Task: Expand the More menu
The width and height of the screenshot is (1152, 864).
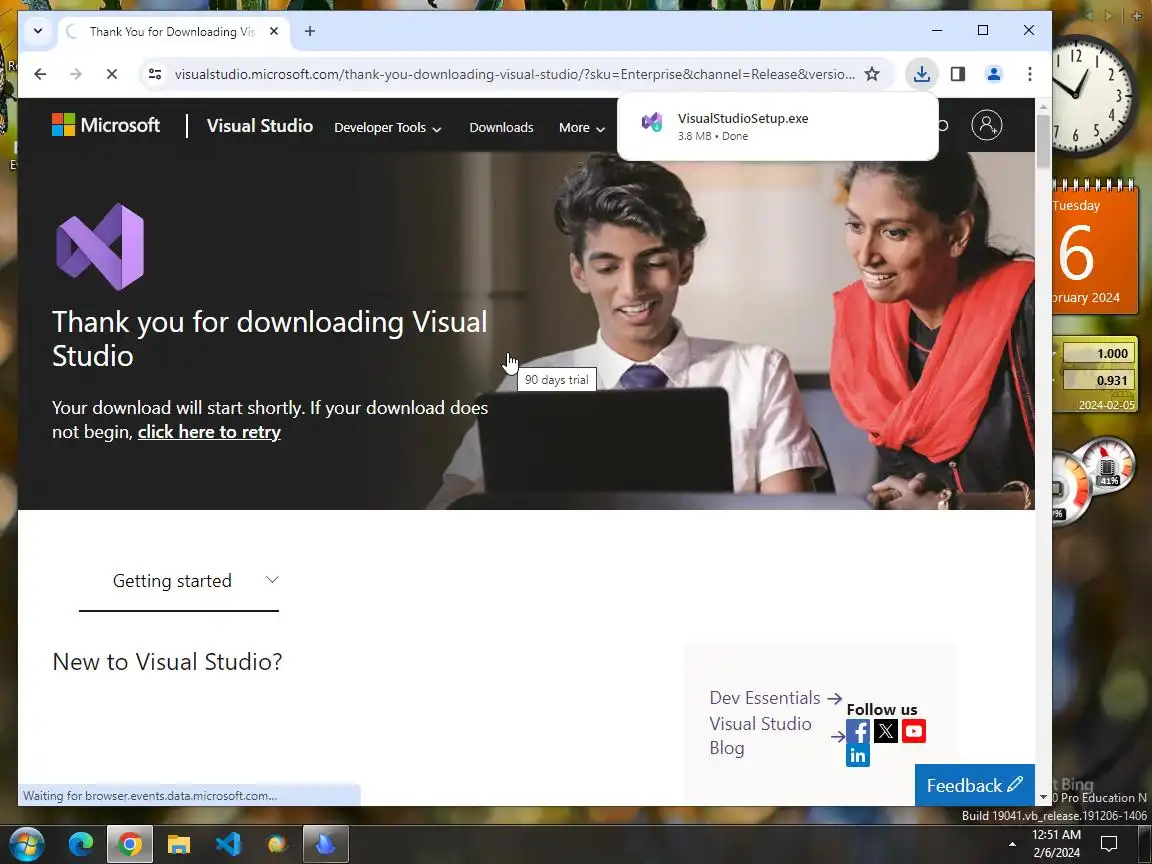Action: click(581, 128)
